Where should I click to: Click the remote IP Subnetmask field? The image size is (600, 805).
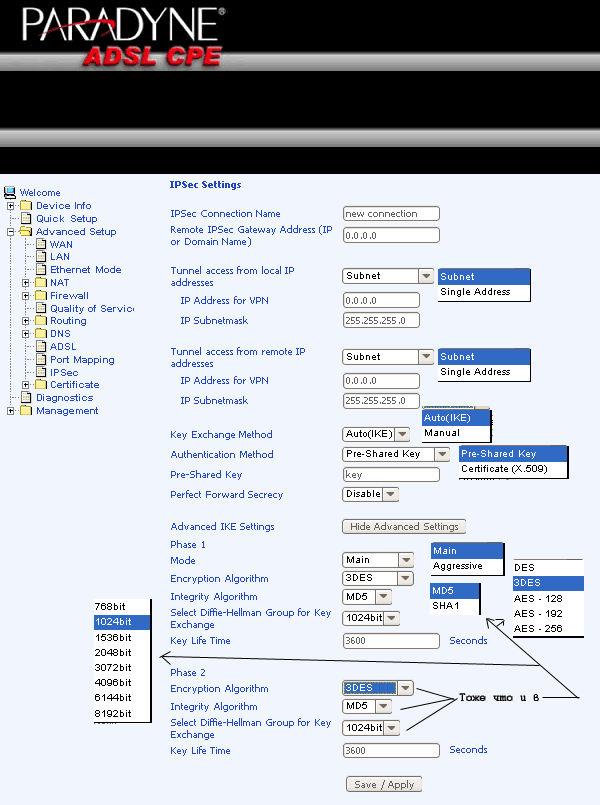pos(381,401)
